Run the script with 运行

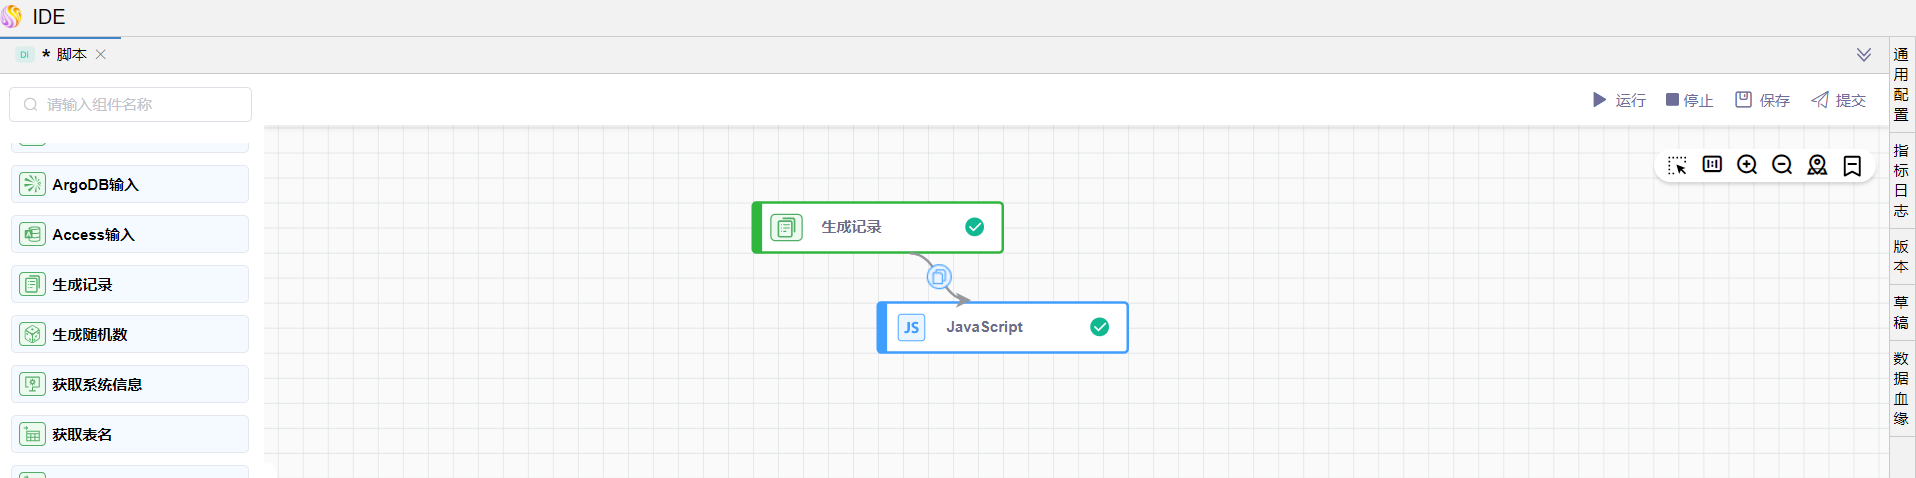tap(1619, 100)
